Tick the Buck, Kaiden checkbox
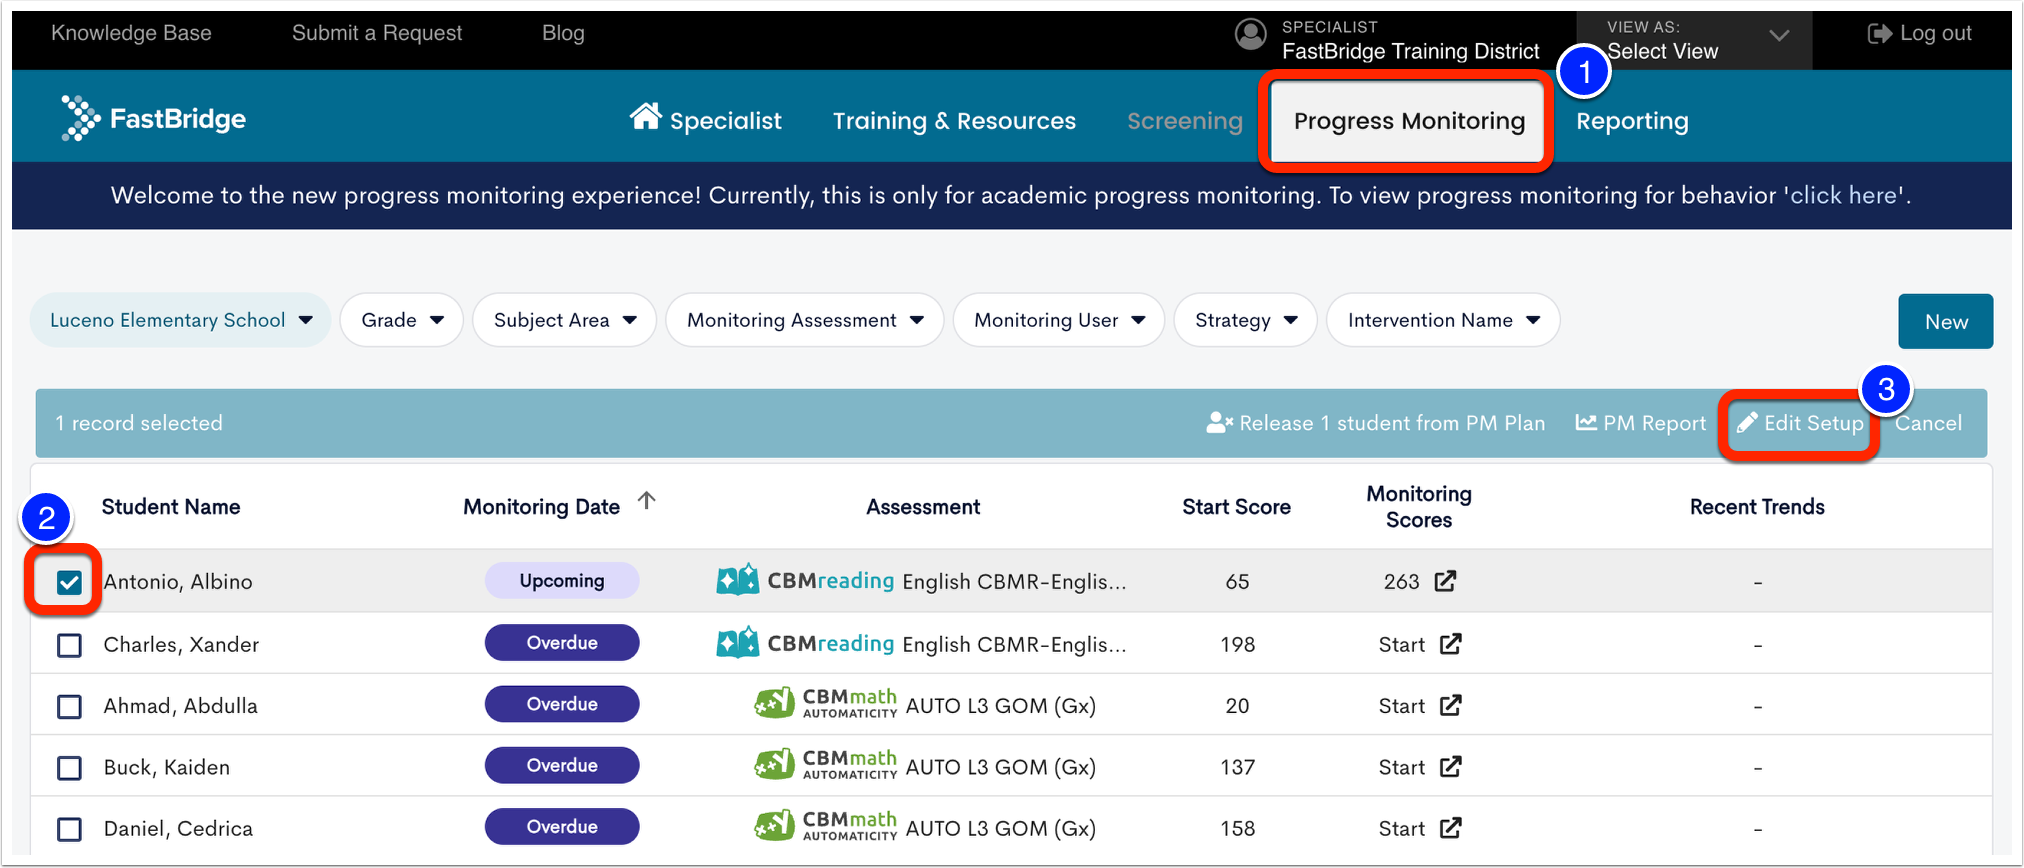2024x868 pixels. [x=69, y=768]
